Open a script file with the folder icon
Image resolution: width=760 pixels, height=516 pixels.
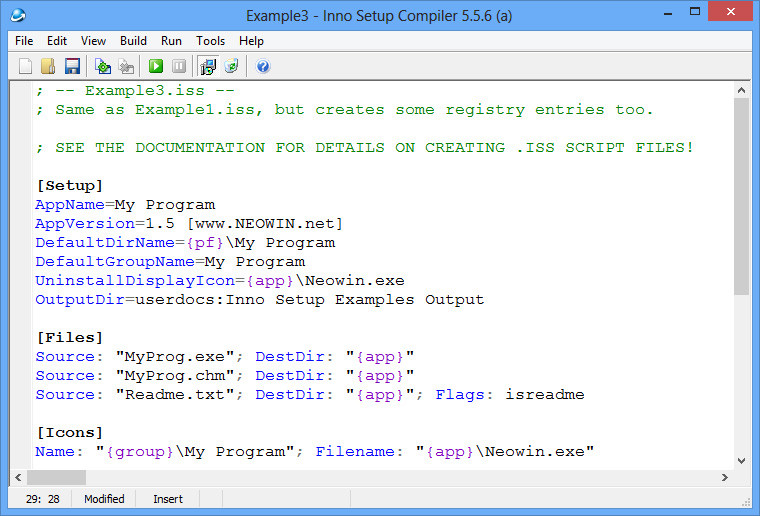point(48,66)
